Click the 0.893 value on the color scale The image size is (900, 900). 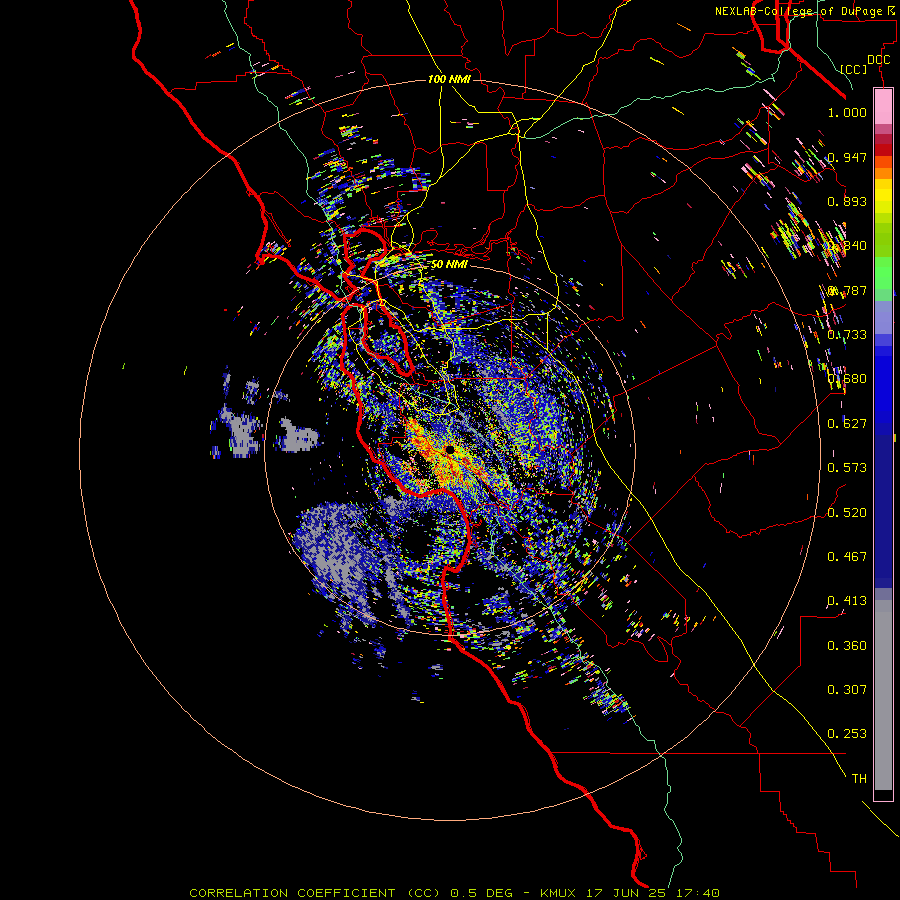tap(847, 201)
